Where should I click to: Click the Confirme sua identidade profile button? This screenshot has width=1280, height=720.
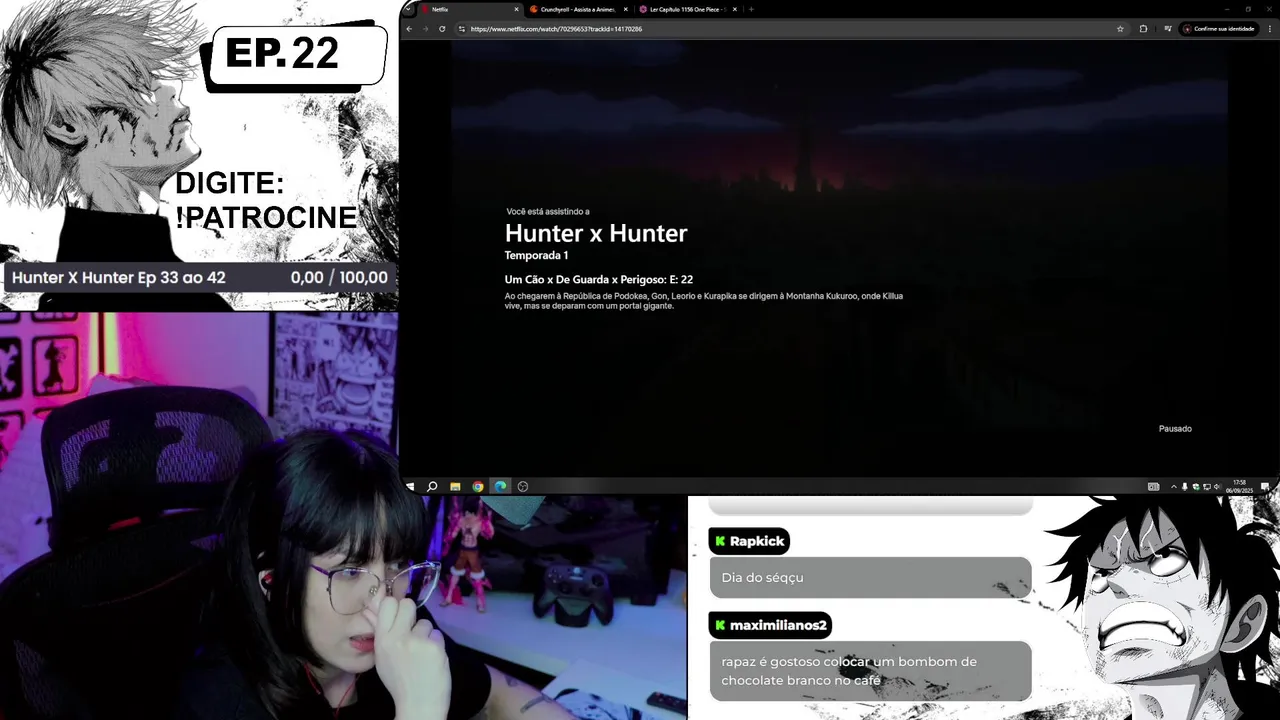point(1219,29)
